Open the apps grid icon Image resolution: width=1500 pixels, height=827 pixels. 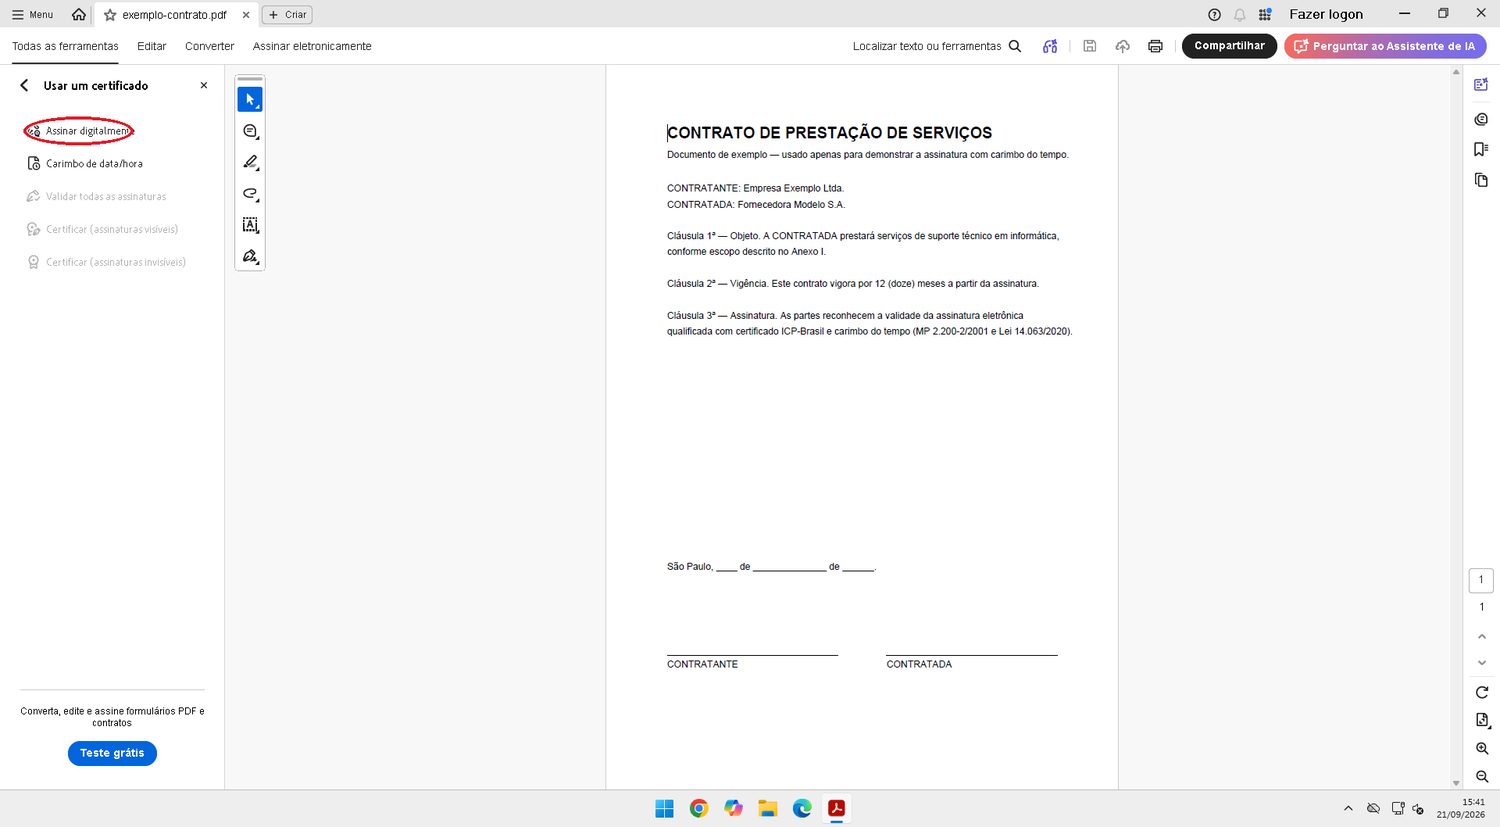[1265, 14]
